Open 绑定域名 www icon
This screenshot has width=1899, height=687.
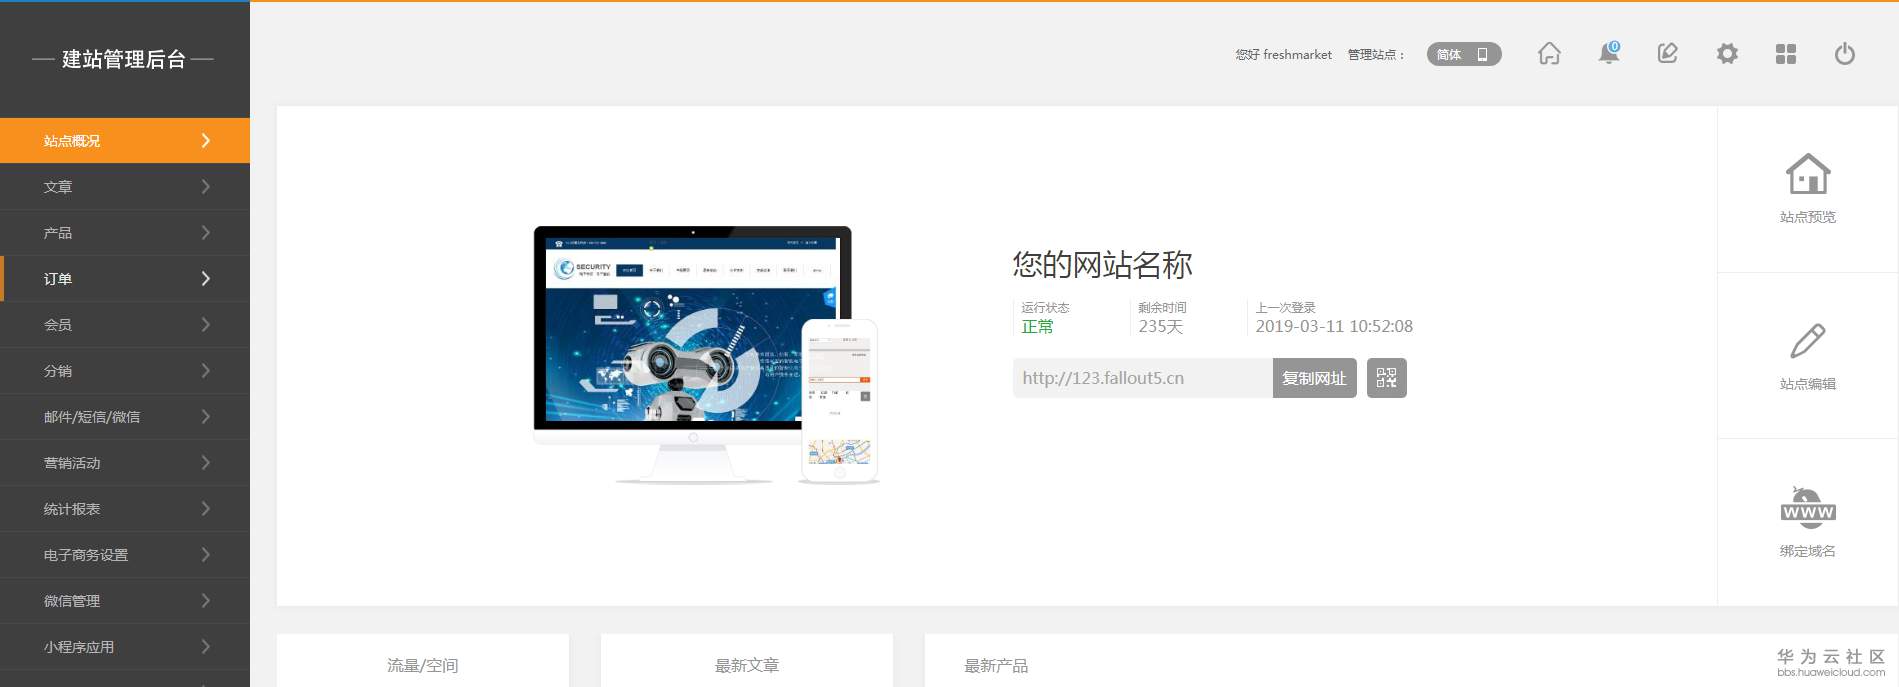(x=1808, y=508)
